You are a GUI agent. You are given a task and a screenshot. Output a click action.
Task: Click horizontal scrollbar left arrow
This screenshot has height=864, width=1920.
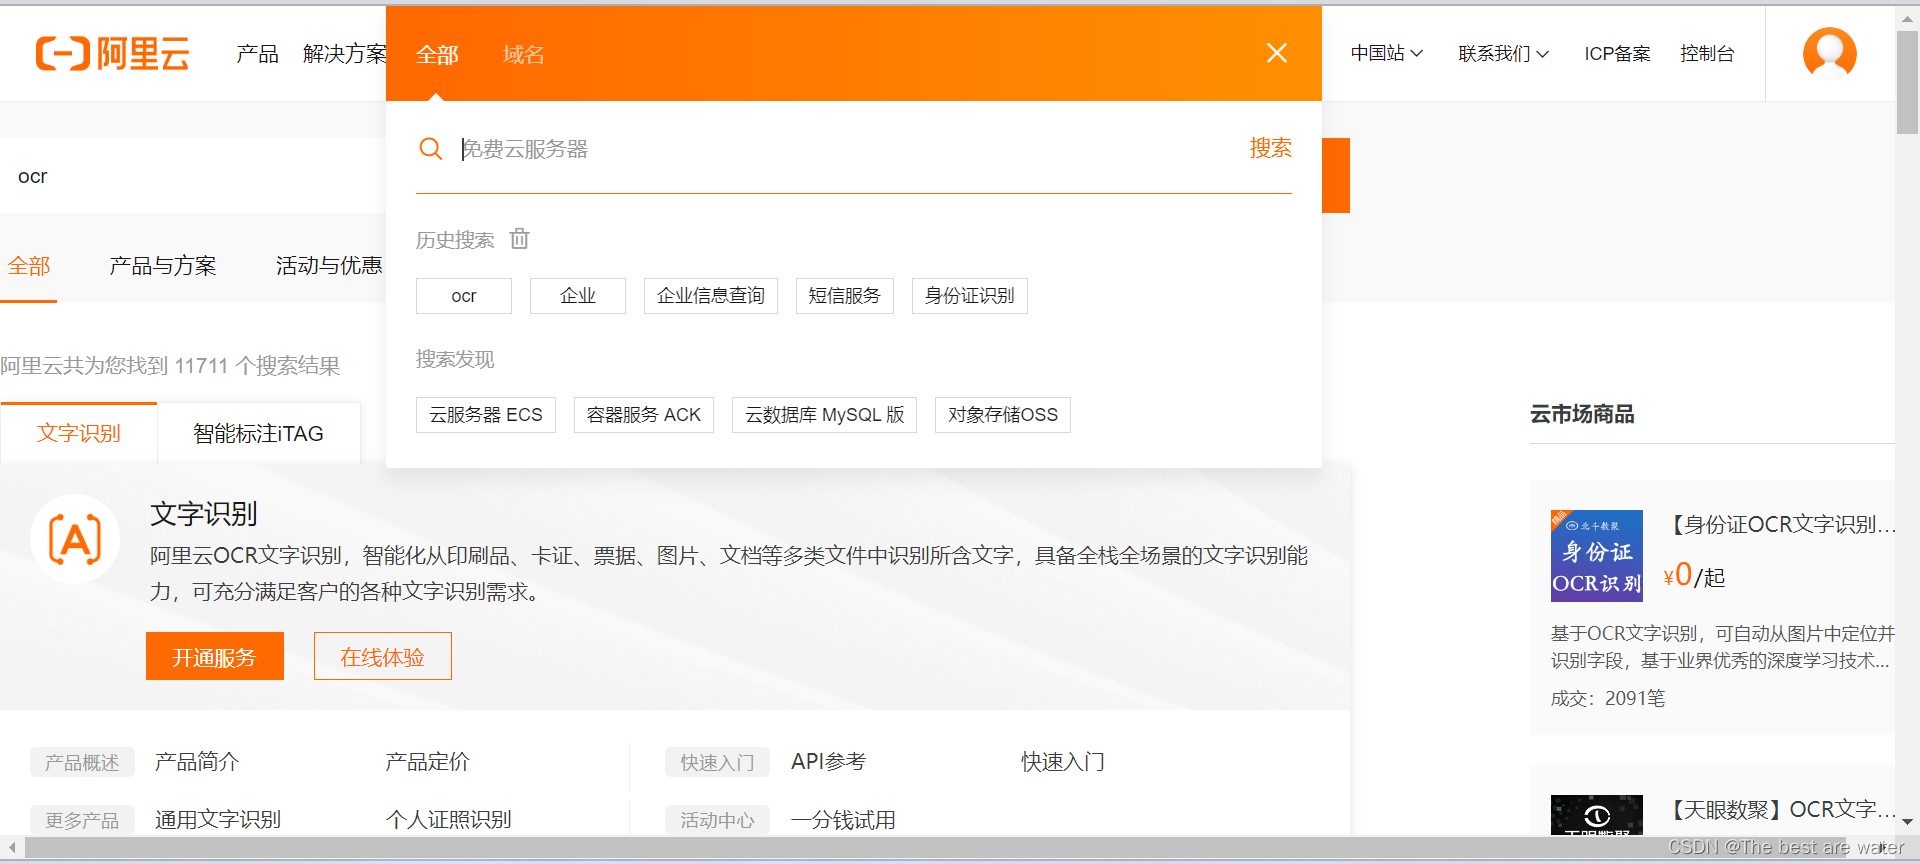pyautogui.click(x=11, y=848)
